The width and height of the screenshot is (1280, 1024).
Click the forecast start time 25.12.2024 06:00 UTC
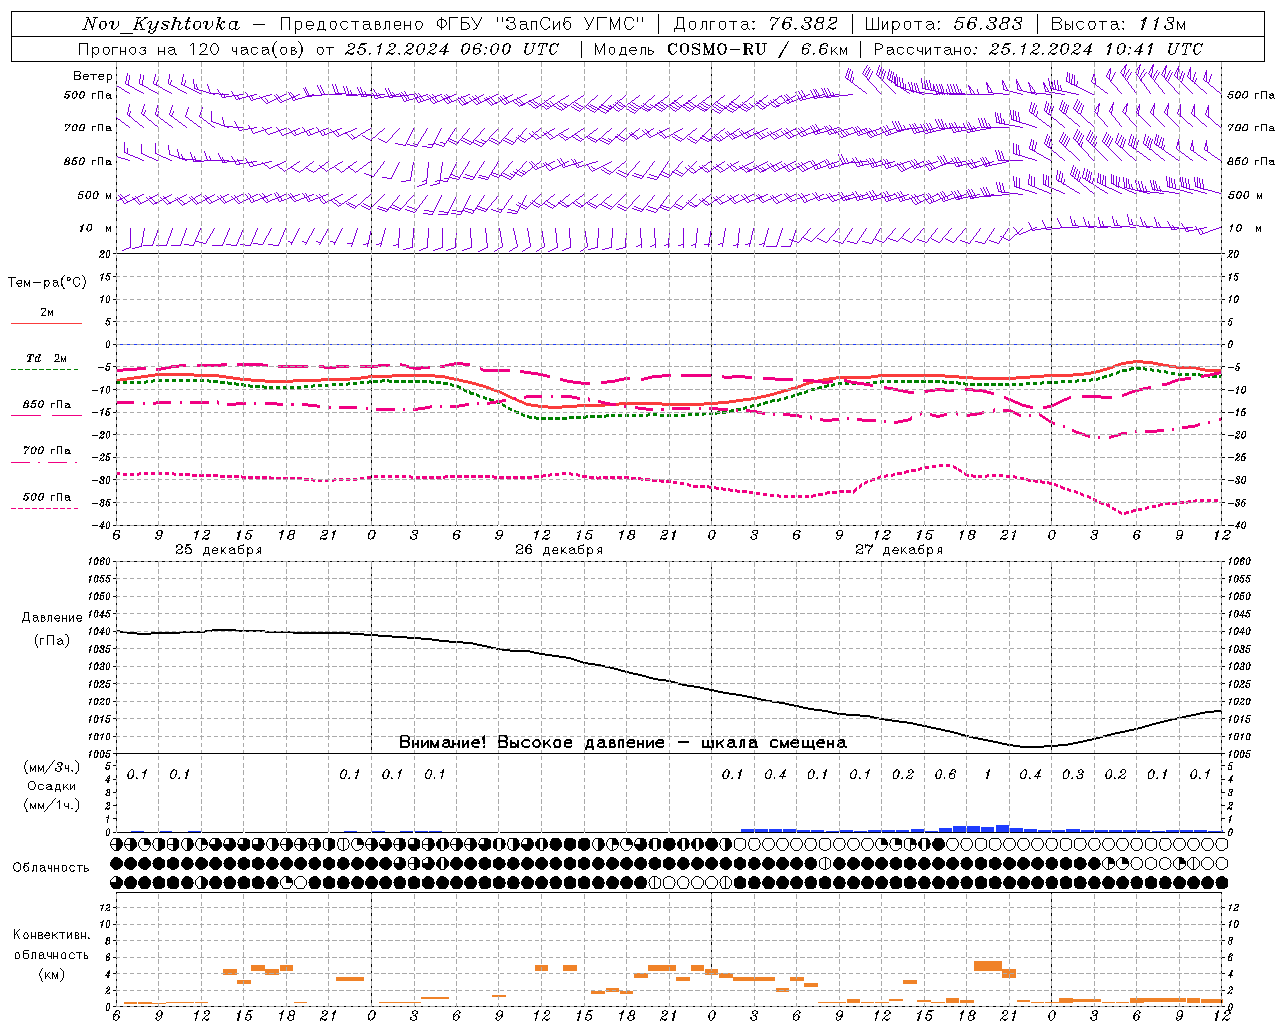pyautogui.click(x=452, y=48)
